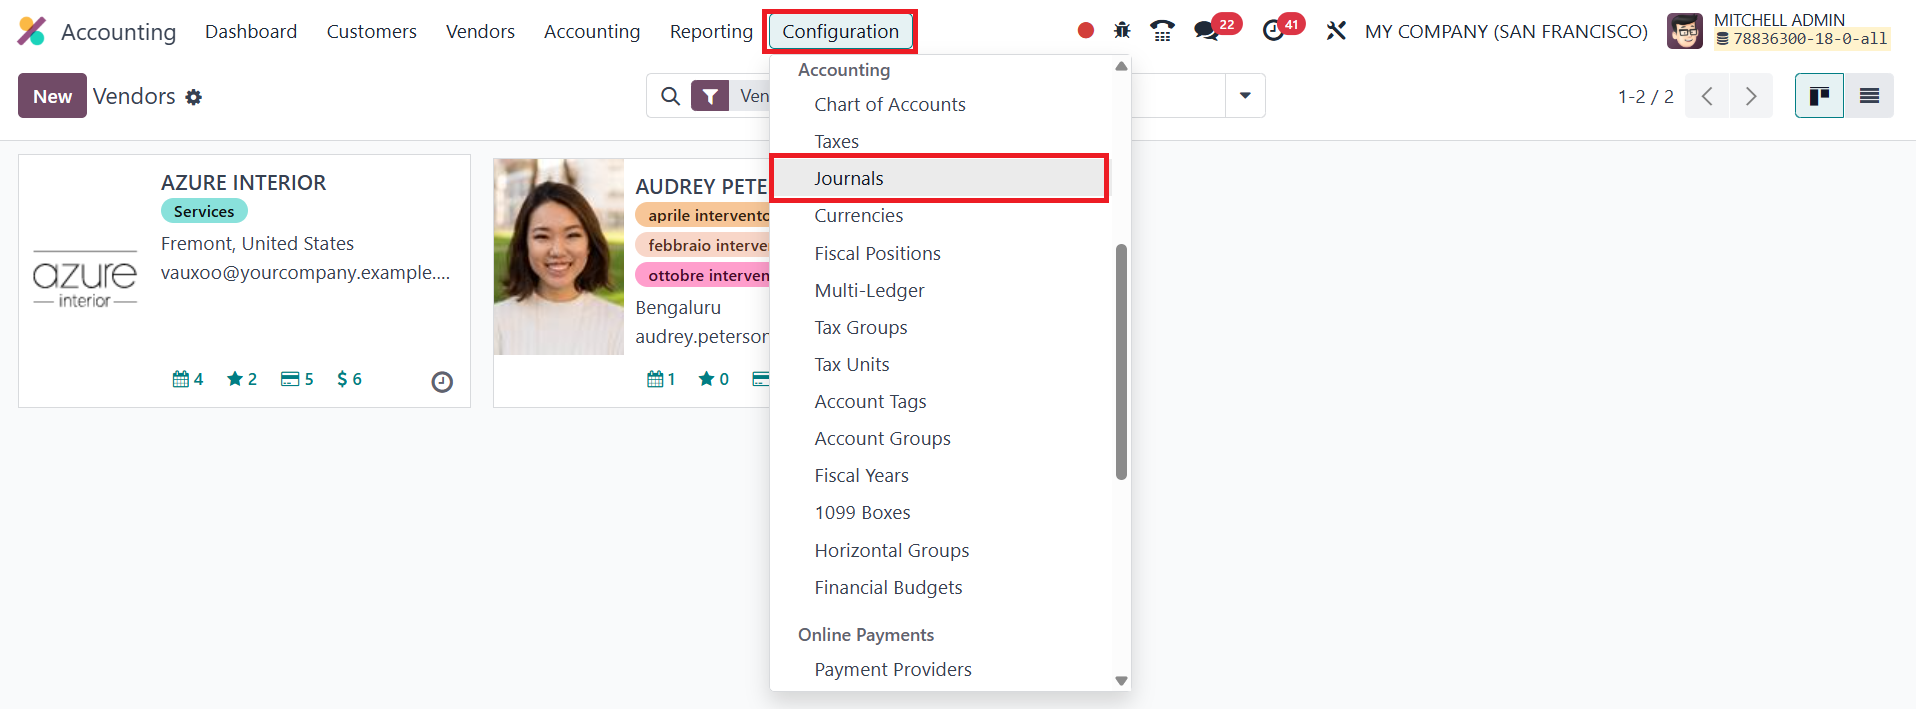Click scrollbar up arrow in menu
The height and width of the screenshot is (709, 1916).
click(1121, 66)
